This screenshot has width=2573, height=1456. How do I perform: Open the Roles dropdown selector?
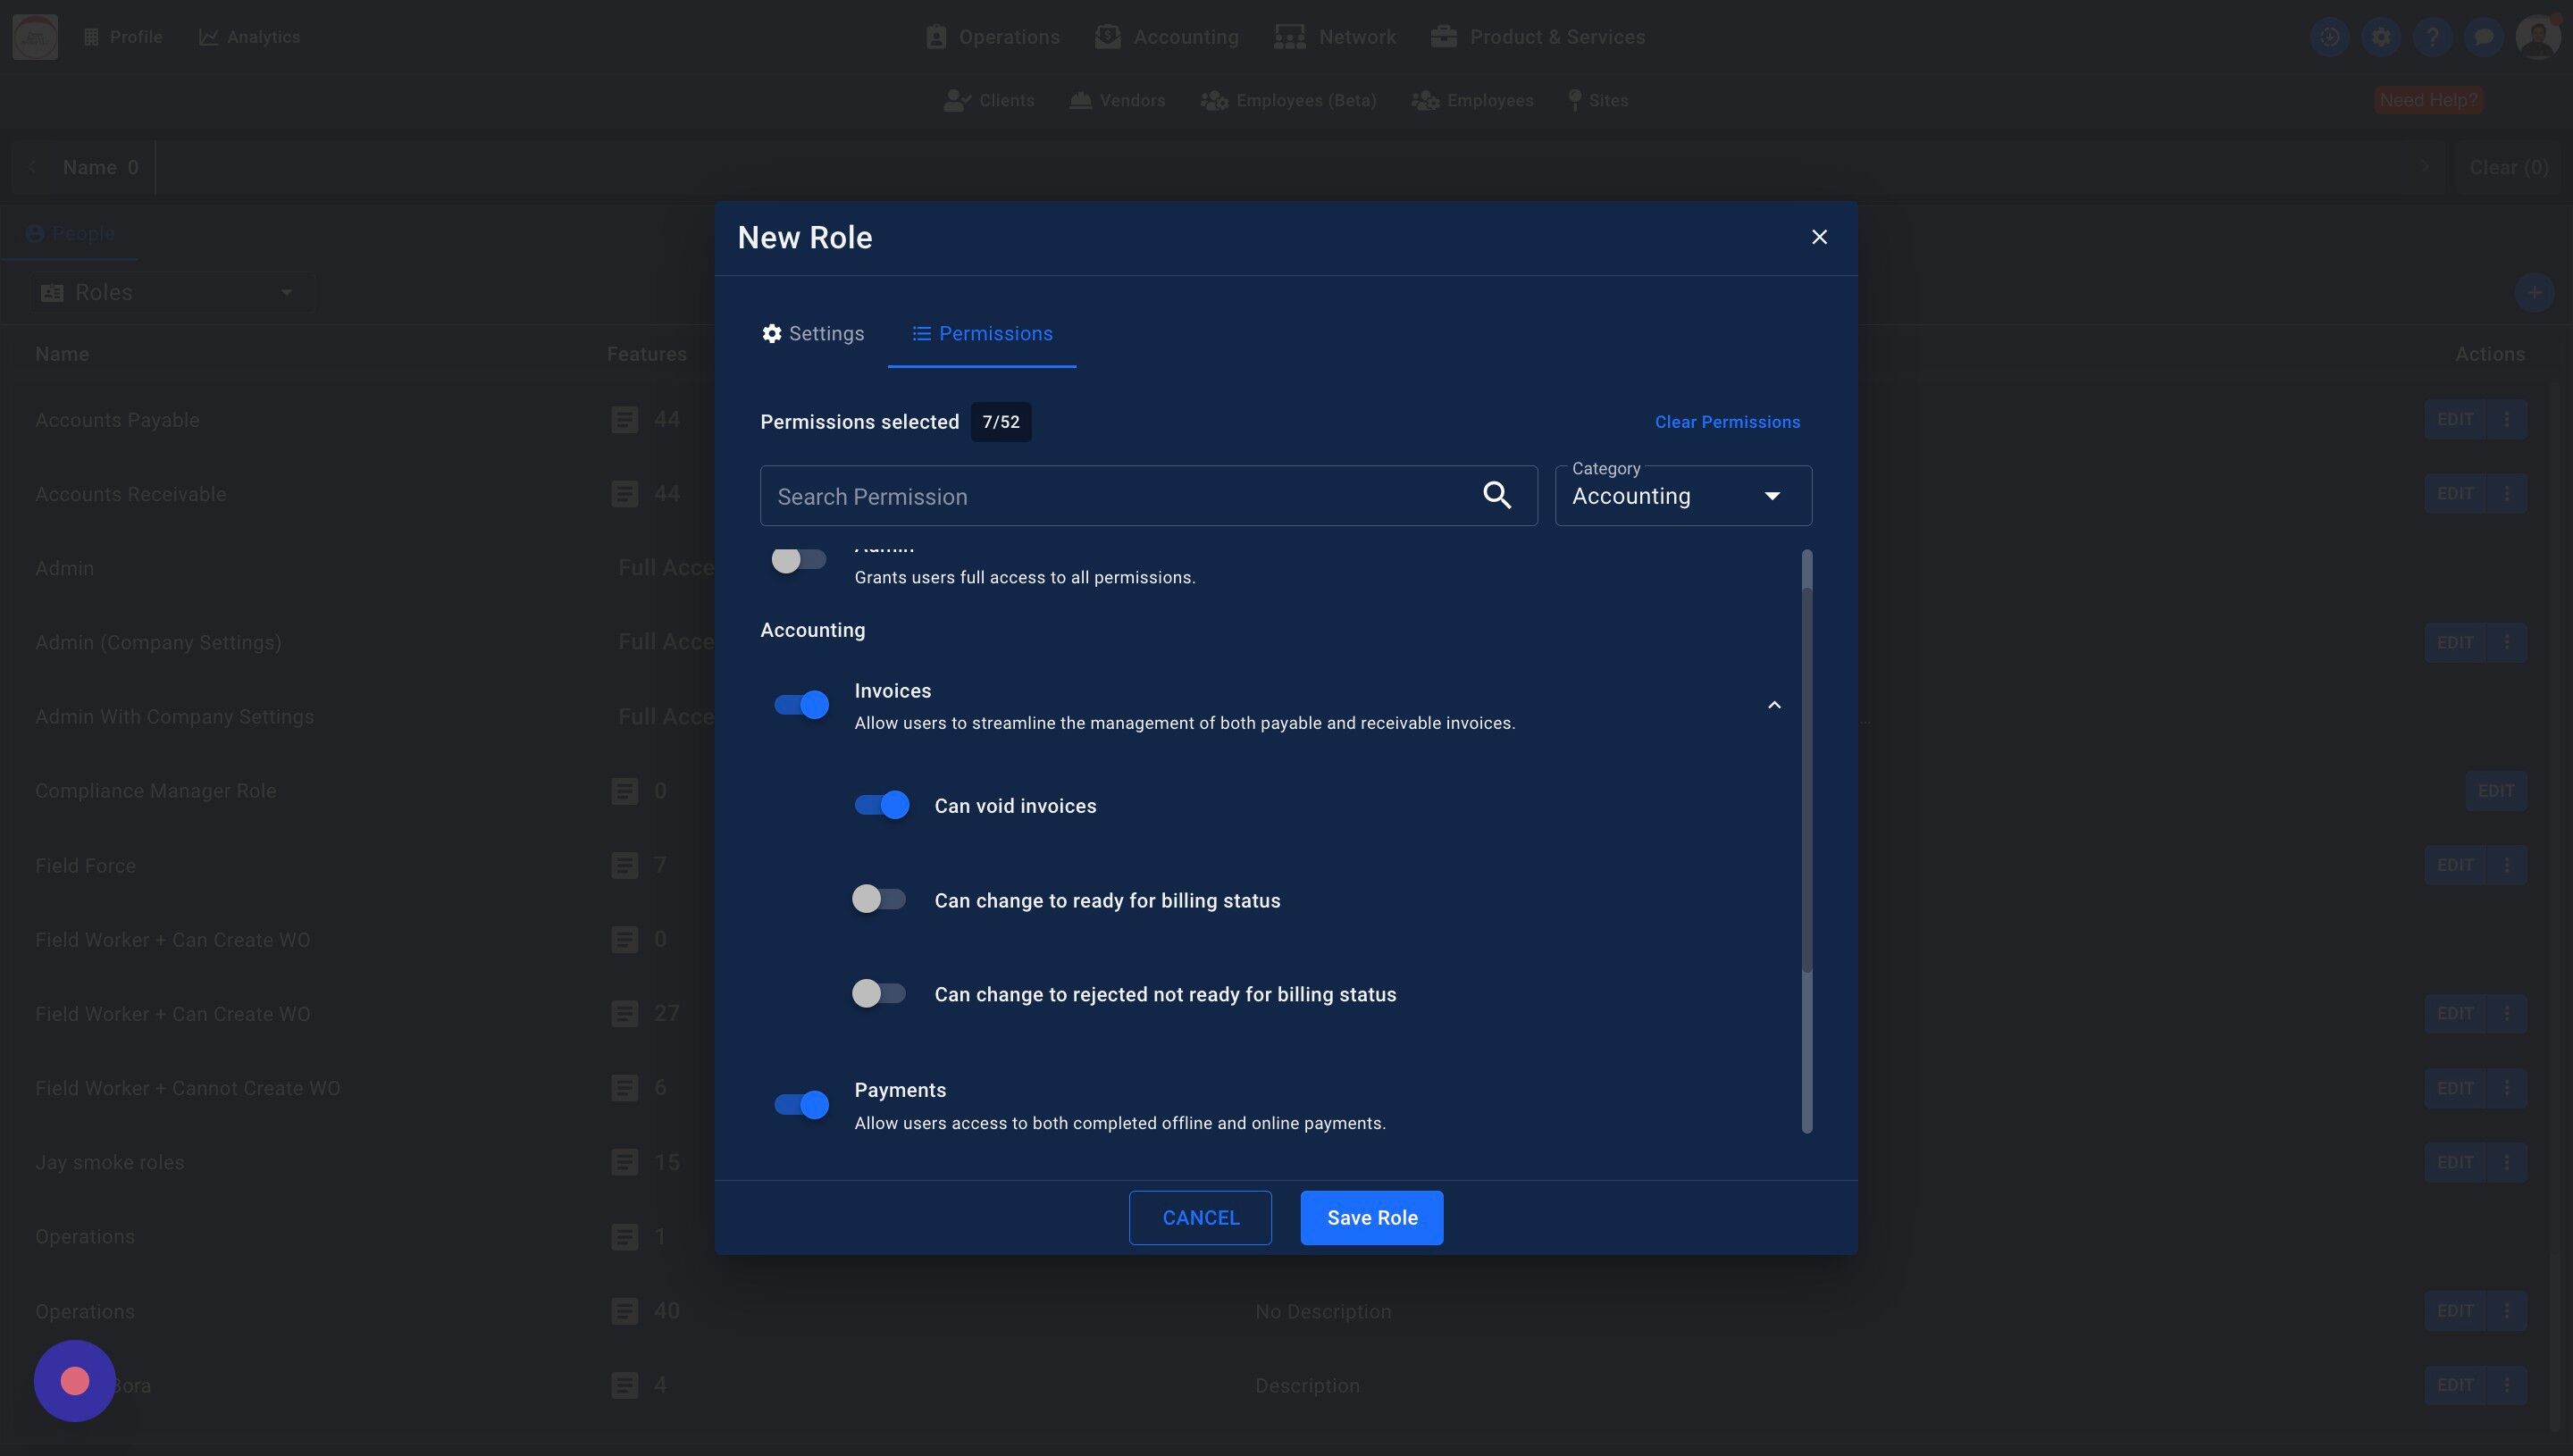pyautogui.click(x=170, y=292)
